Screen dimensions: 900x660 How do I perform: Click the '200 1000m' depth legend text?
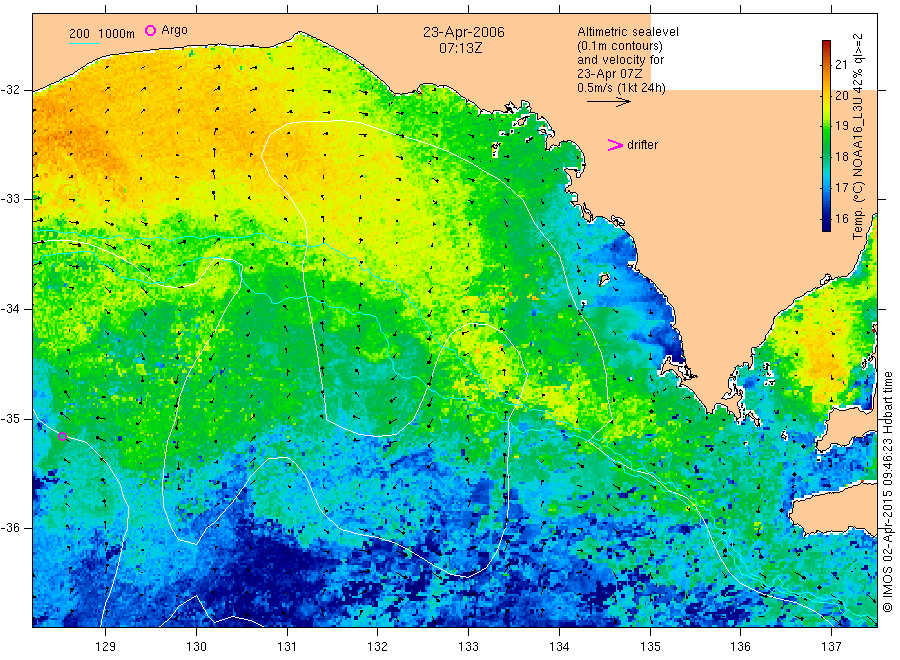coord(102,34)
